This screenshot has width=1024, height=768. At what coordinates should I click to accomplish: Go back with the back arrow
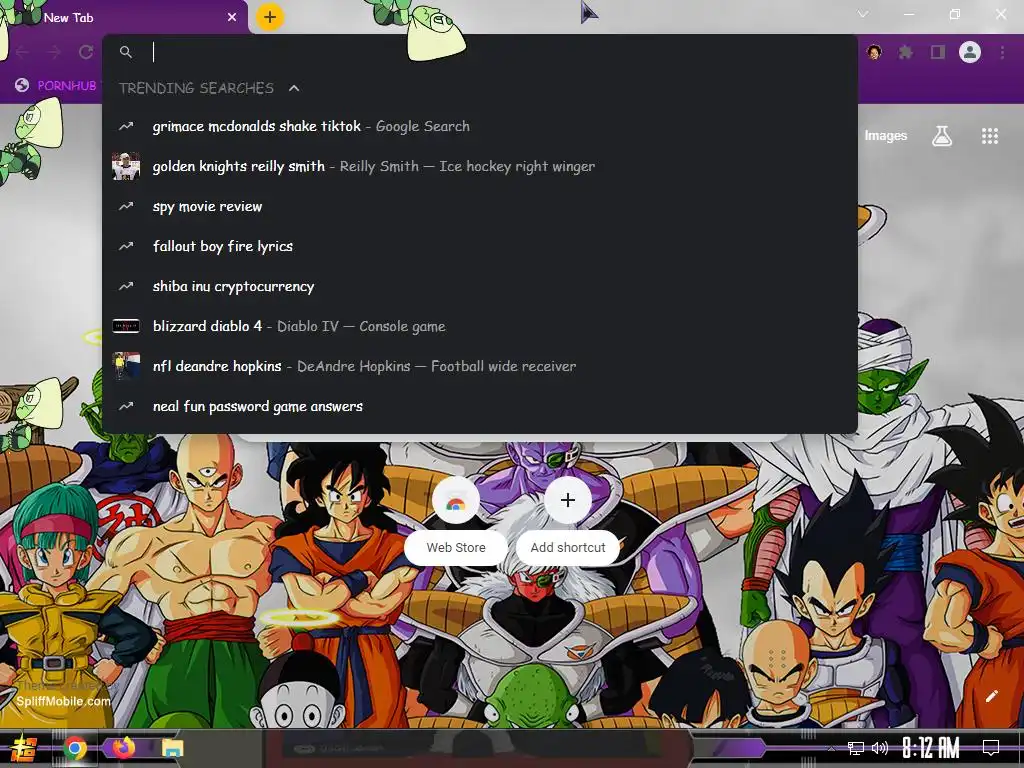(22, 52)
